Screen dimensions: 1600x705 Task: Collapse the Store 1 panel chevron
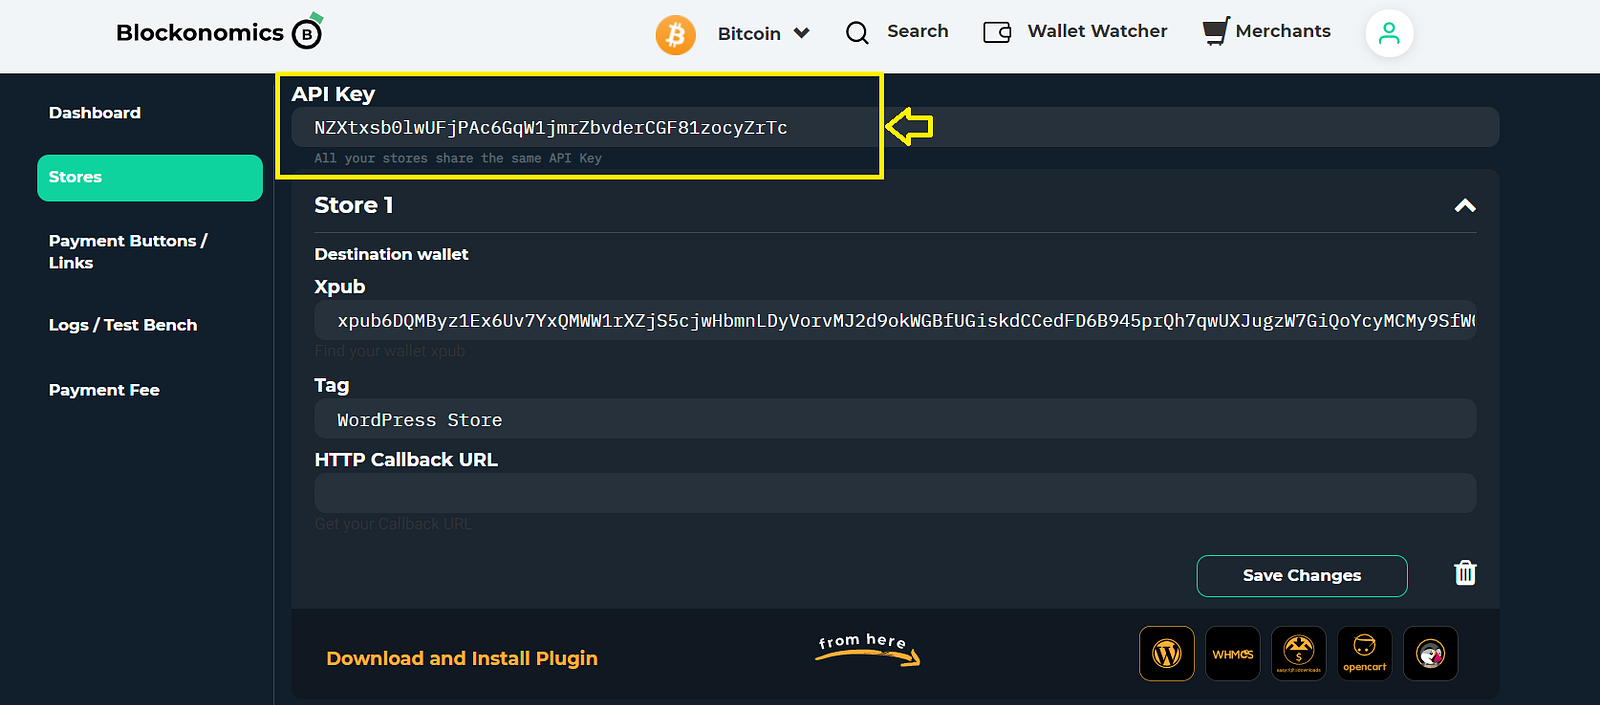[1465, 206]
